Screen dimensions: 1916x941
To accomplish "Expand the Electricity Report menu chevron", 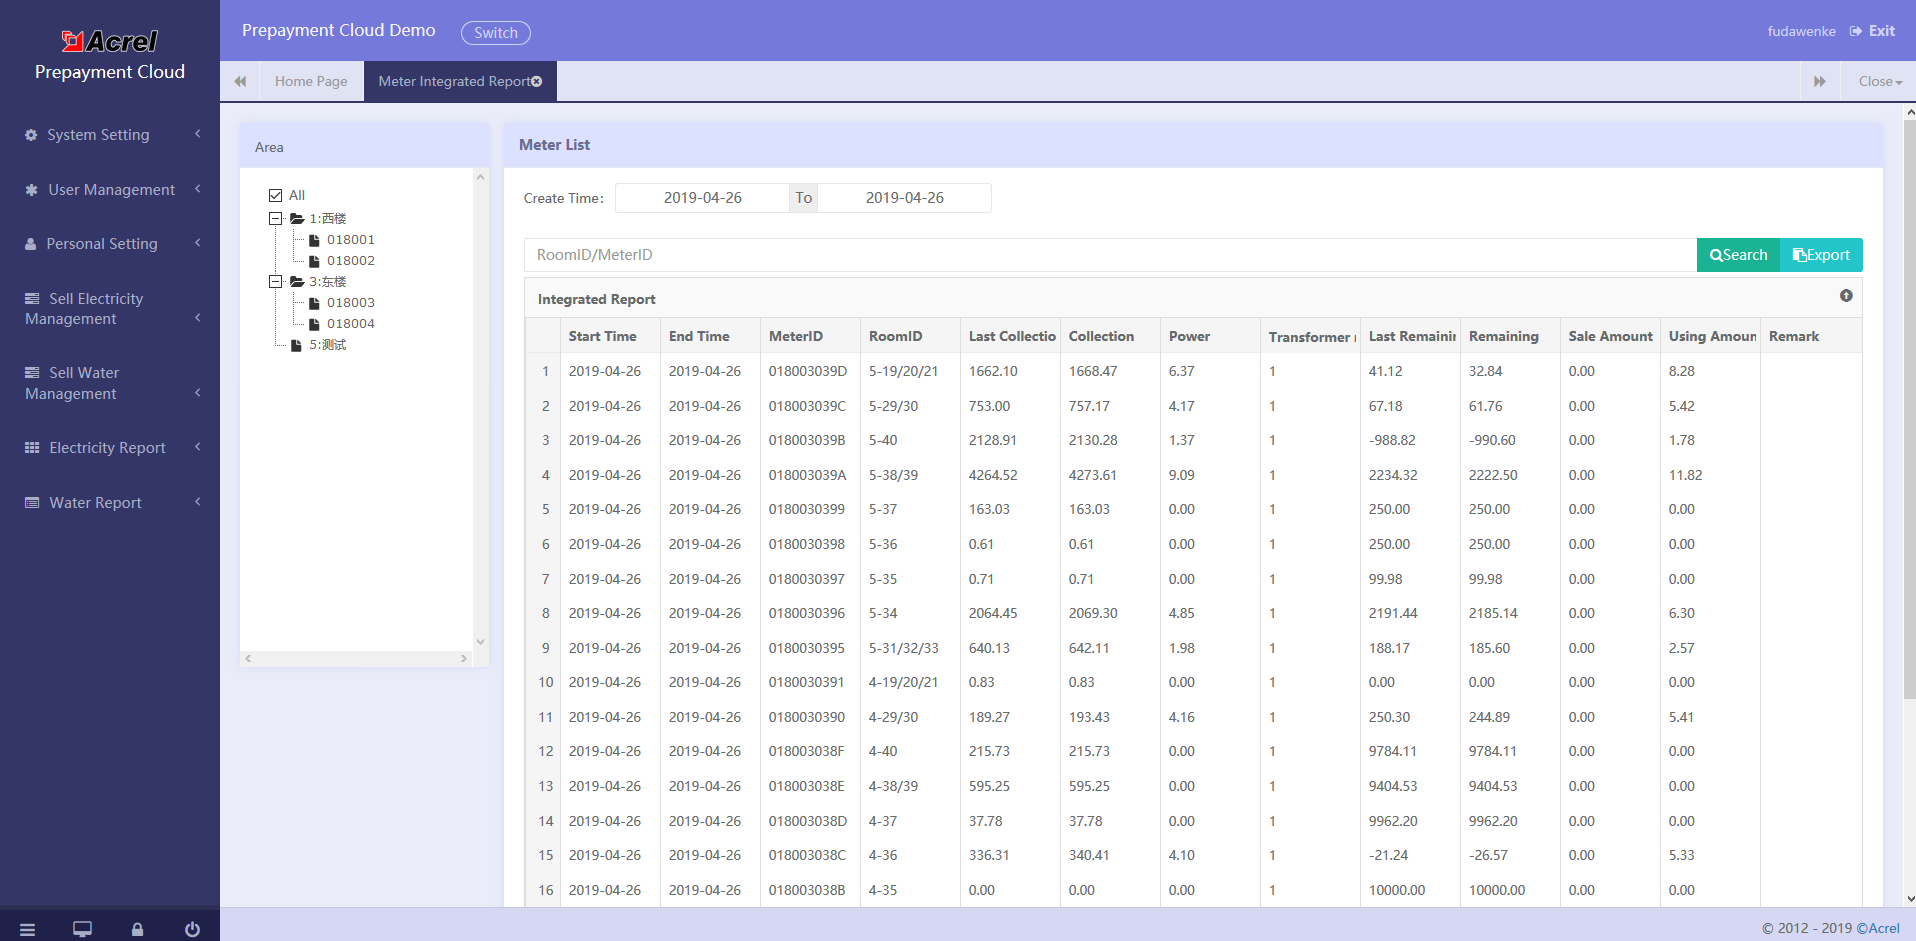I will pos(198,447).
